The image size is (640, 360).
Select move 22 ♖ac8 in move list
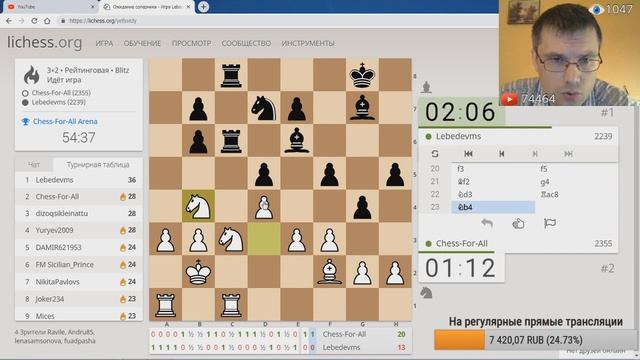point(576,194)
